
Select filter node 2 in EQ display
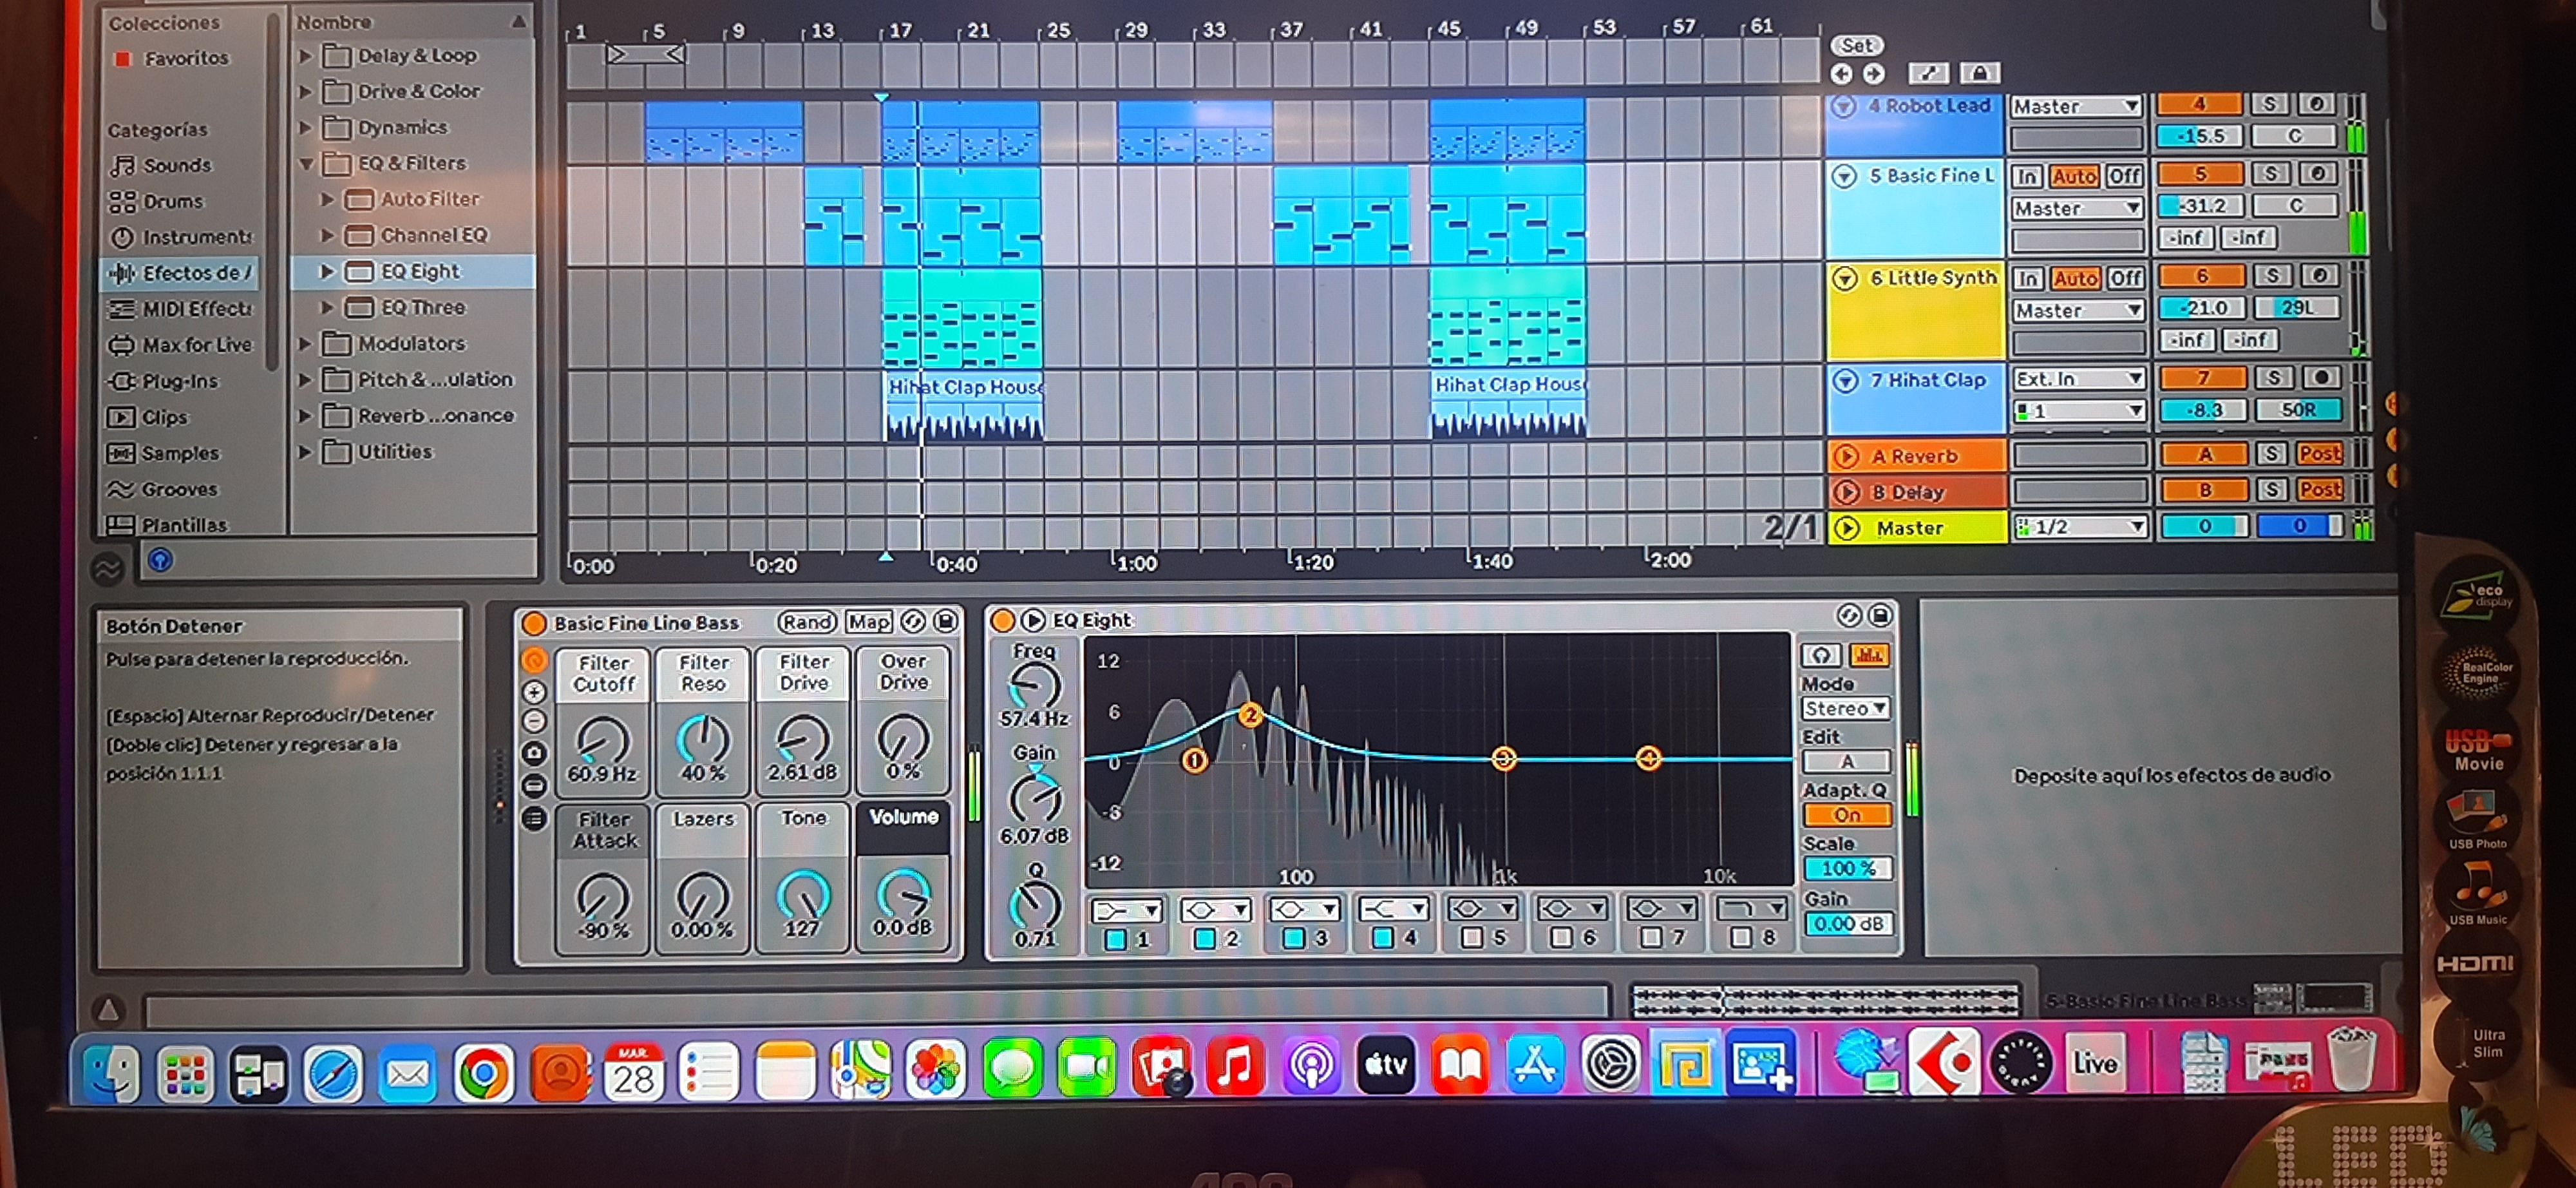pyautogui.click(x=1249, y=715)
